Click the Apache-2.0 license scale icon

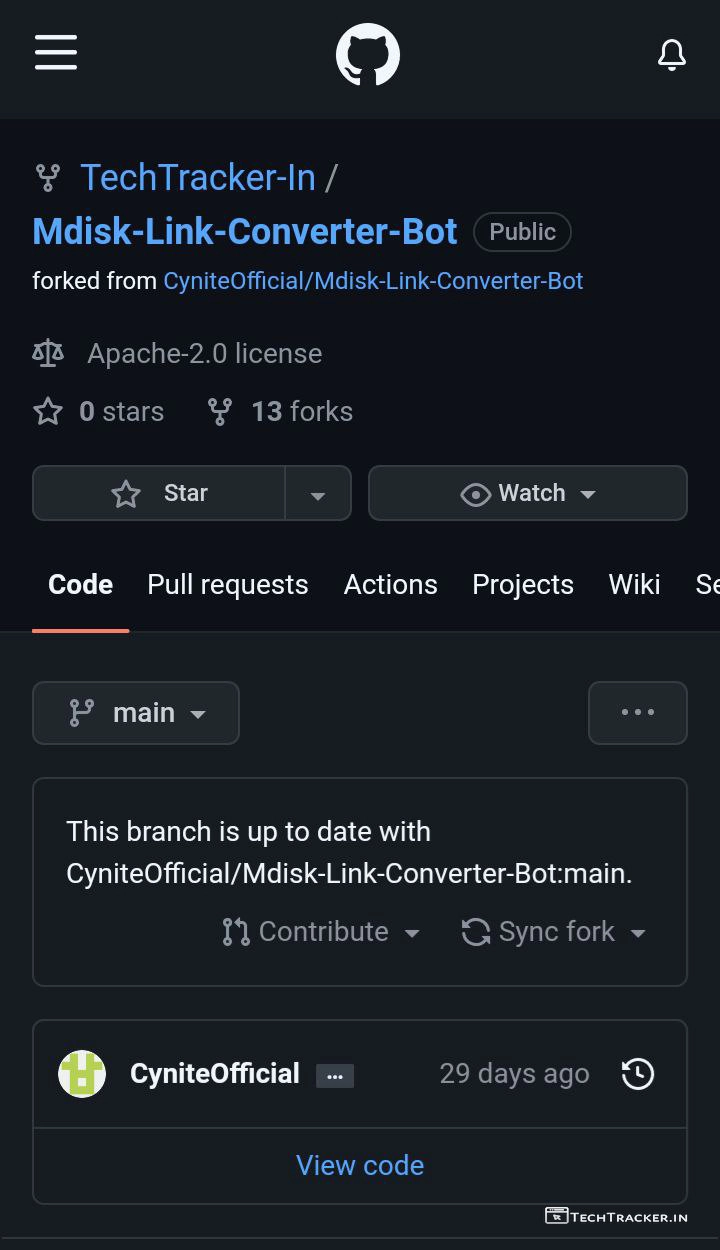point(48,353)
